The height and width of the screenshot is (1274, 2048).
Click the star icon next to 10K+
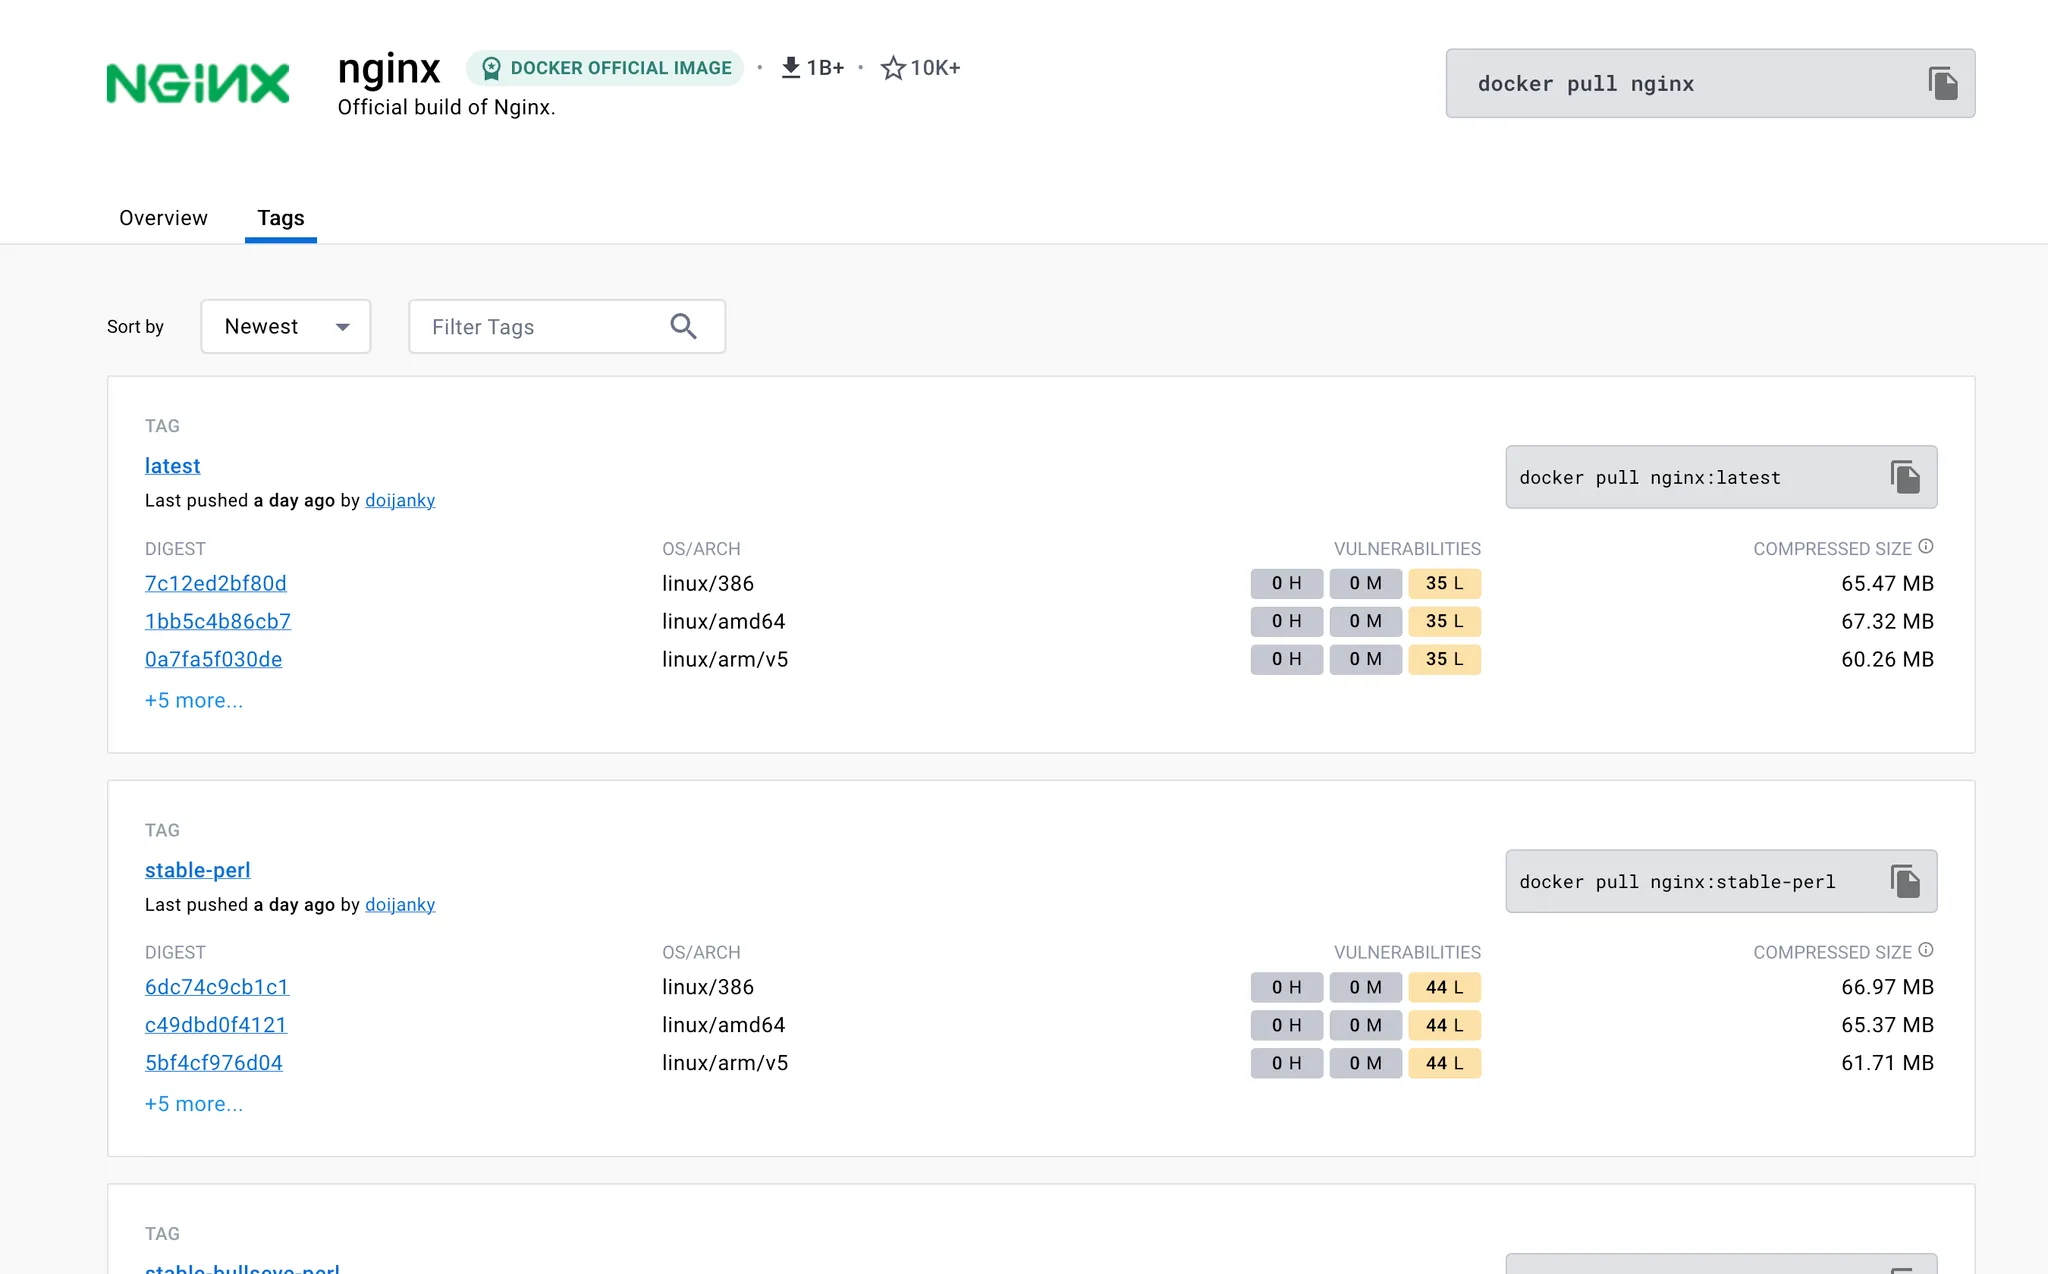pos(892,68)
